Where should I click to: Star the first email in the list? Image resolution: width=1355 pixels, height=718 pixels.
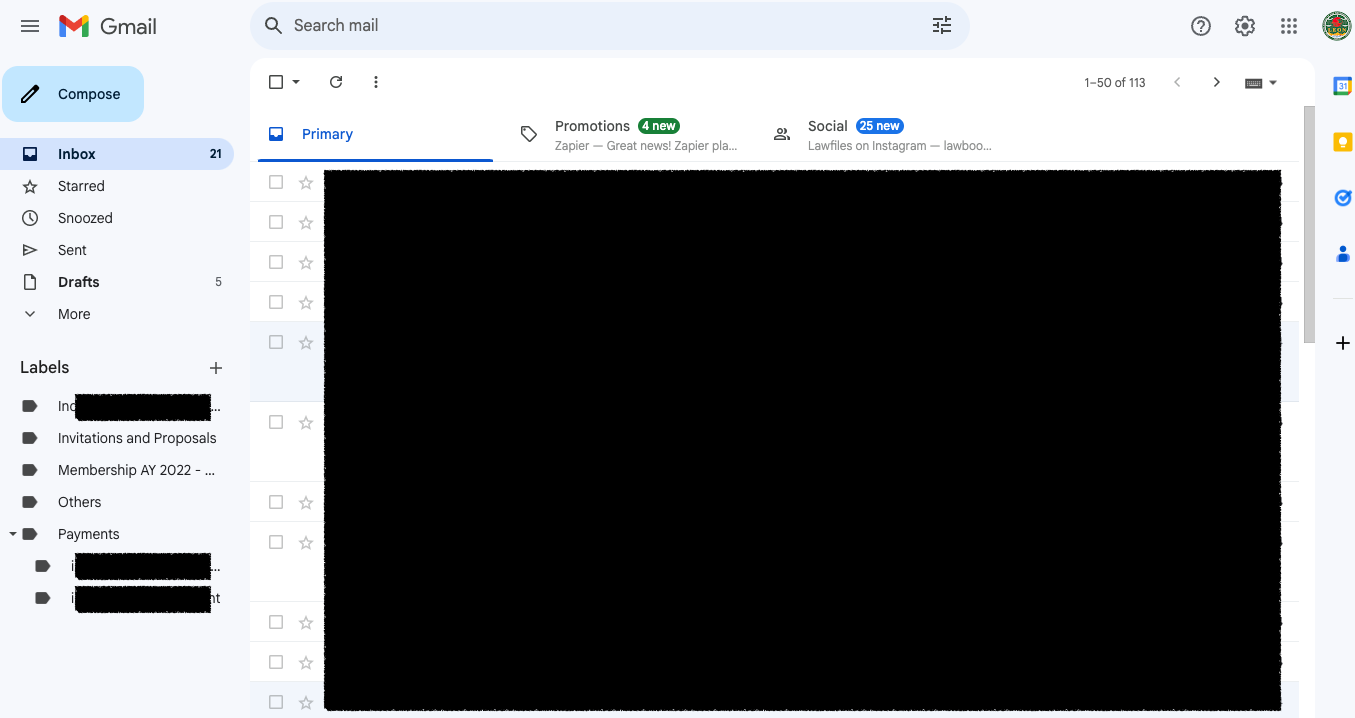click(x=306, y=182)
